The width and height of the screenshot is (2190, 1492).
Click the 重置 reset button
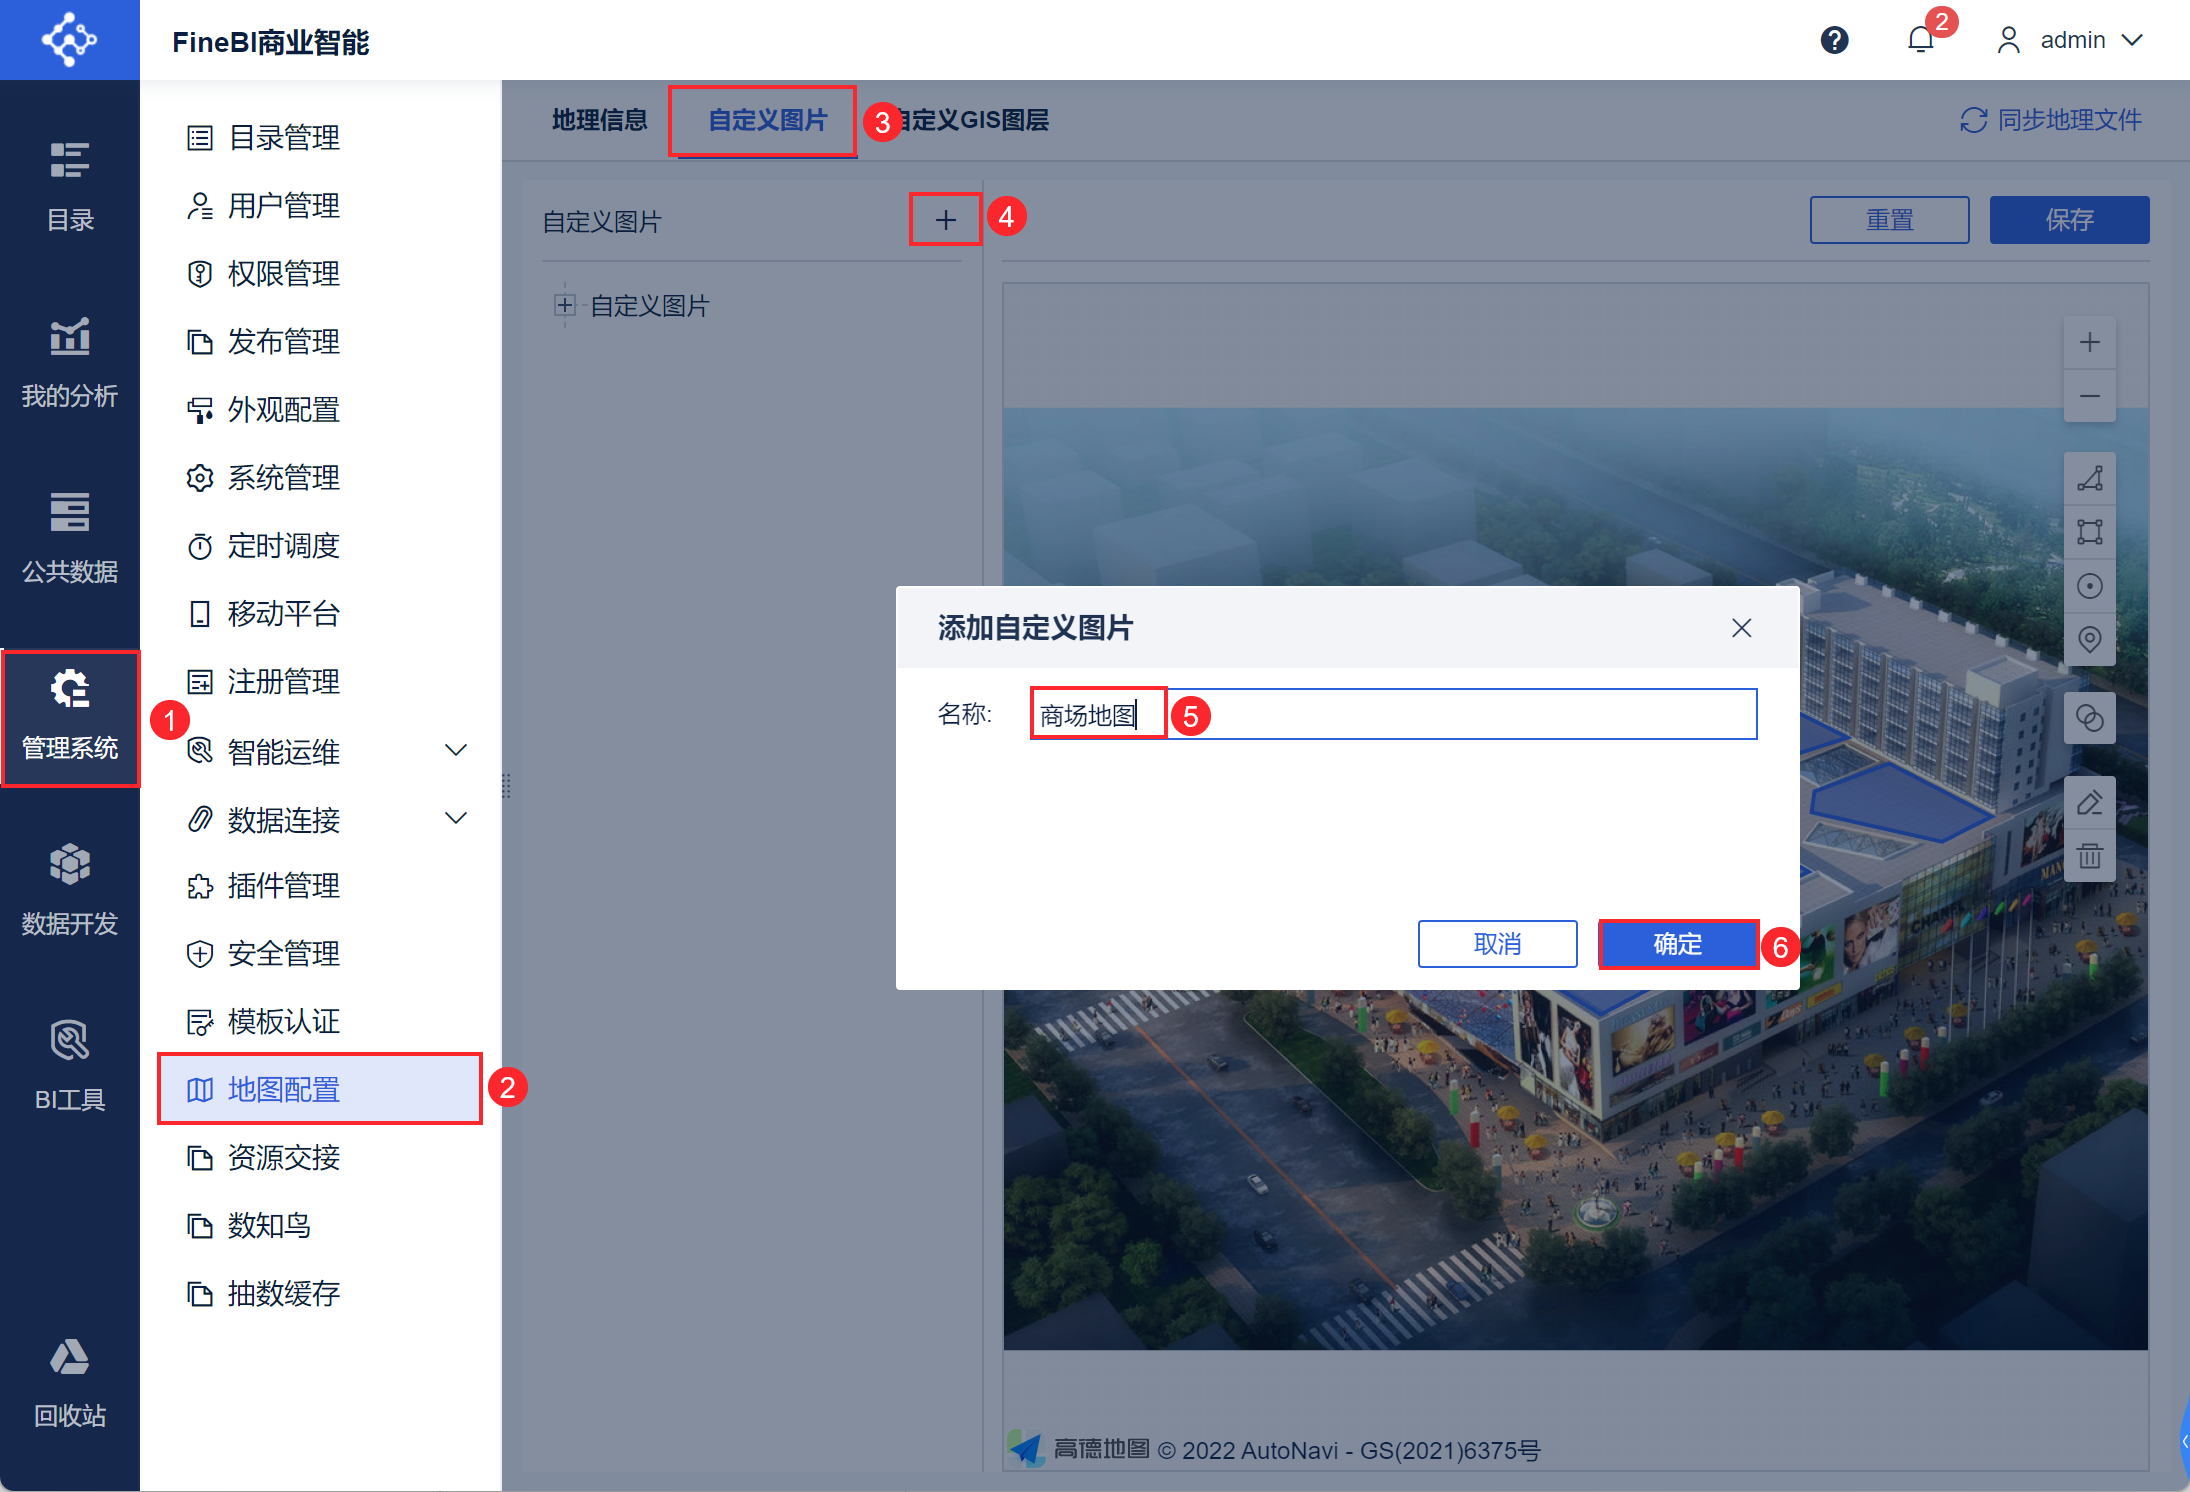pos(1889,220)
